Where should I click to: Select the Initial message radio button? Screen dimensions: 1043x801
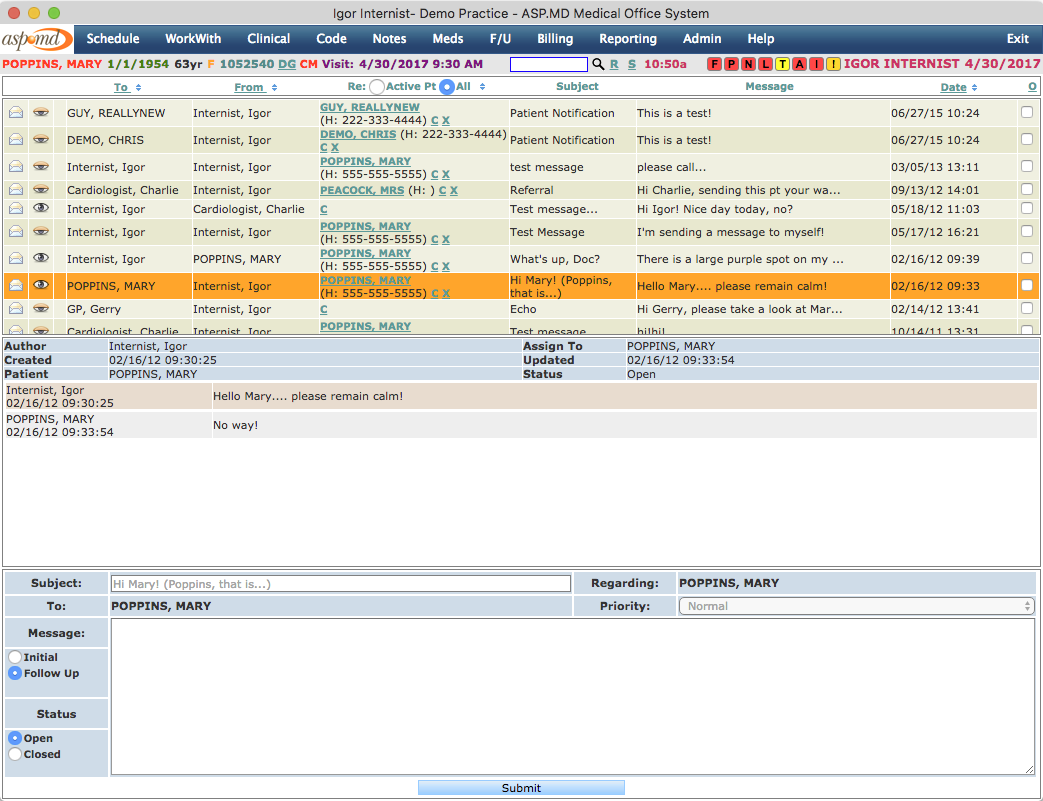click(15, 657)
